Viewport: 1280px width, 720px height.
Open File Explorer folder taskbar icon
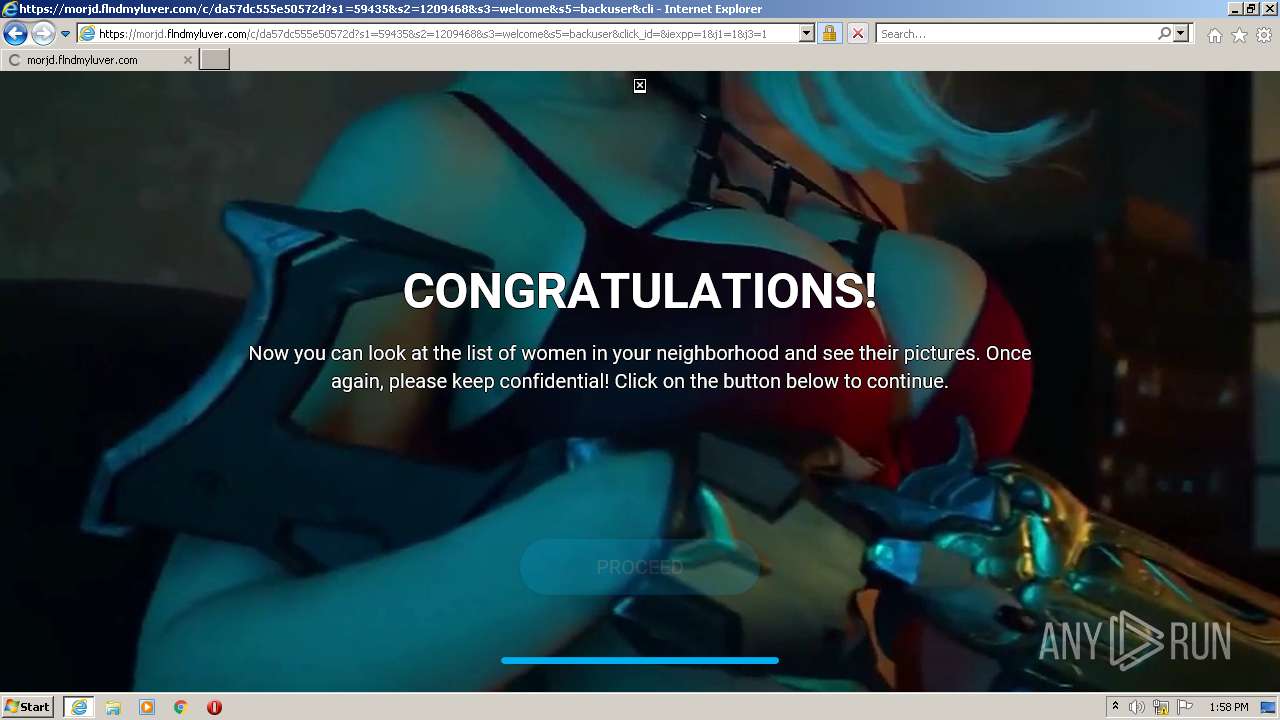[x=113, y=707]
